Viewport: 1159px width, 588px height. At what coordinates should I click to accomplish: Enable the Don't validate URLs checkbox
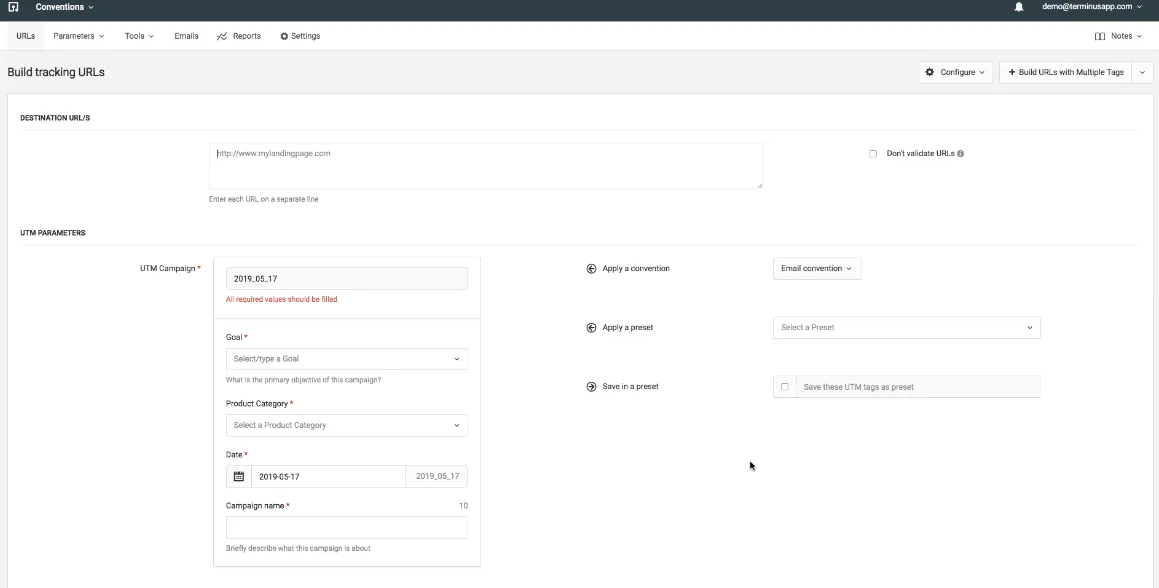click(x=871, y=153)
